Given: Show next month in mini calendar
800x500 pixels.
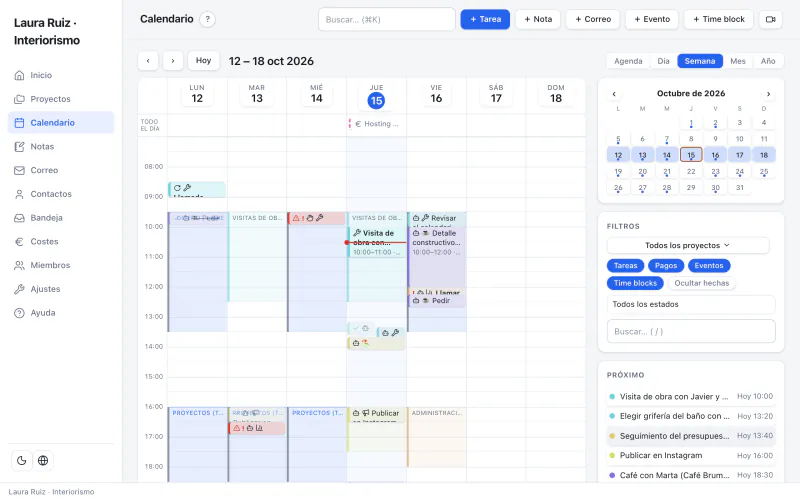Looking at the screenshot, I should coord(768,94).
